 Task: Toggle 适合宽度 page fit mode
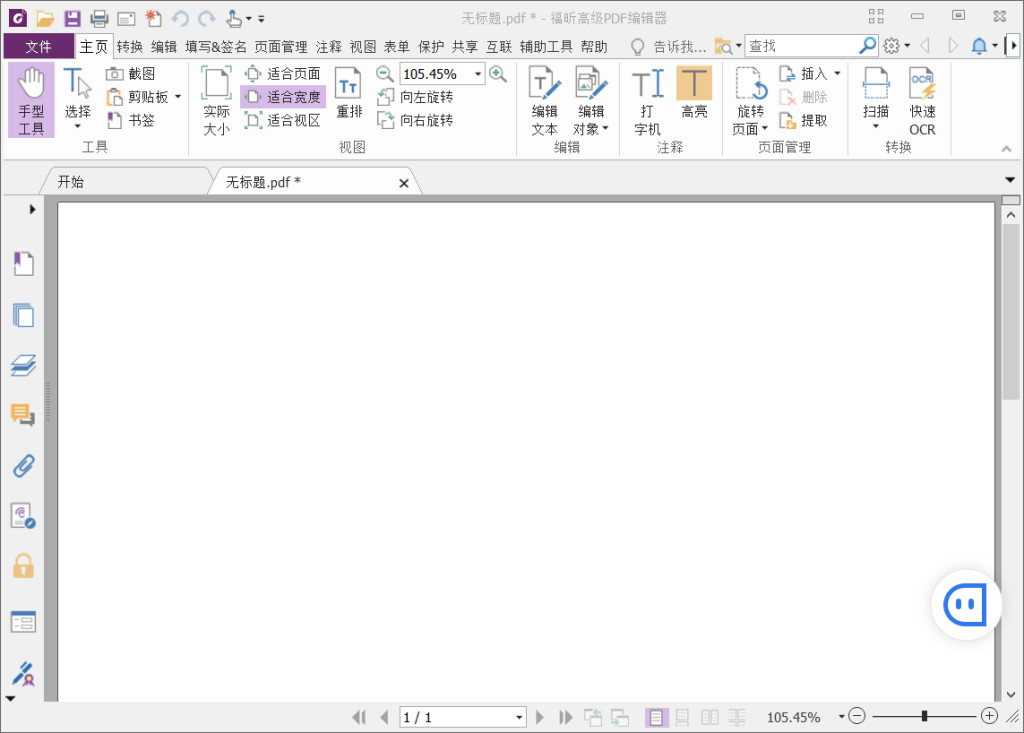(x=284, y=96)
